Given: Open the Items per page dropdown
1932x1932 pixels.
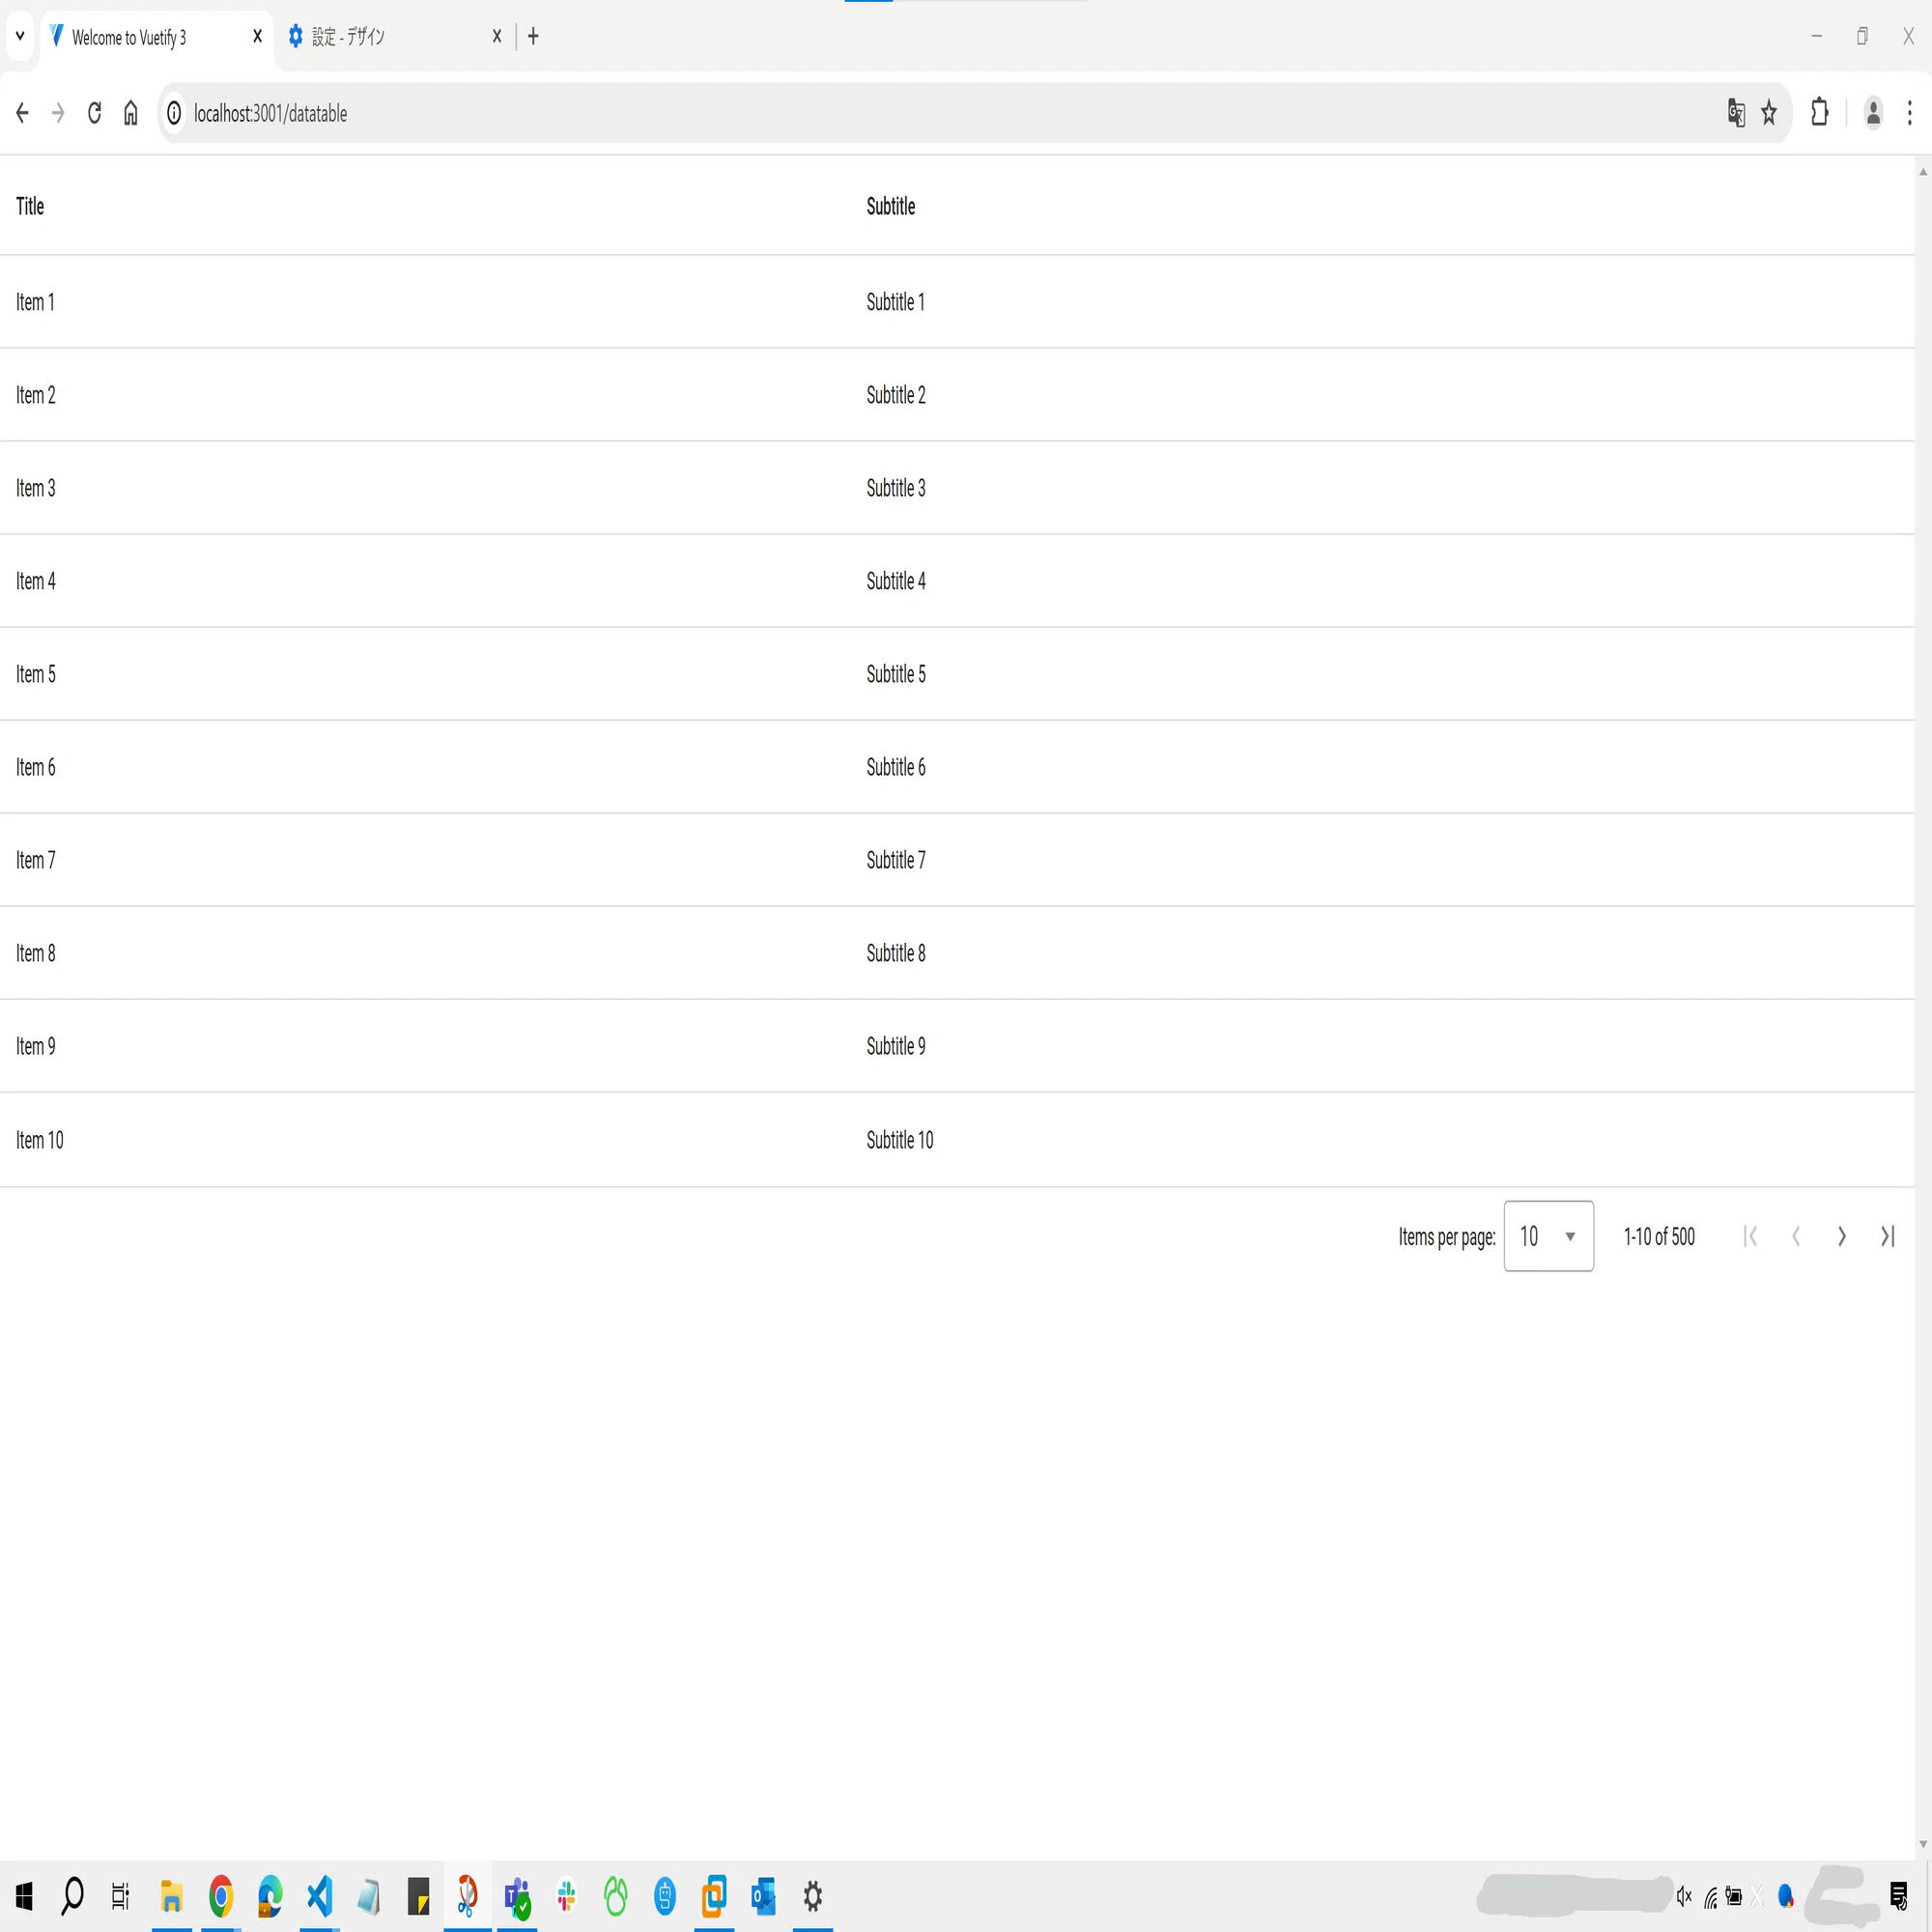Looking at the screenshot, I should (1548, 1236).
